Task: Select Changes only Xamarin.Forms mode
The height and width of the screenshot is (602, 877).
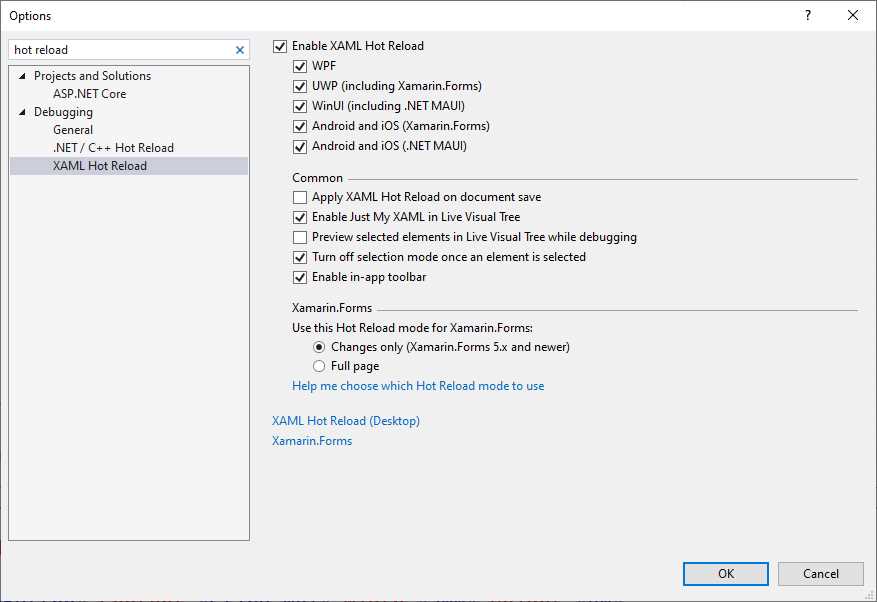Action: [x=319, y=346]
